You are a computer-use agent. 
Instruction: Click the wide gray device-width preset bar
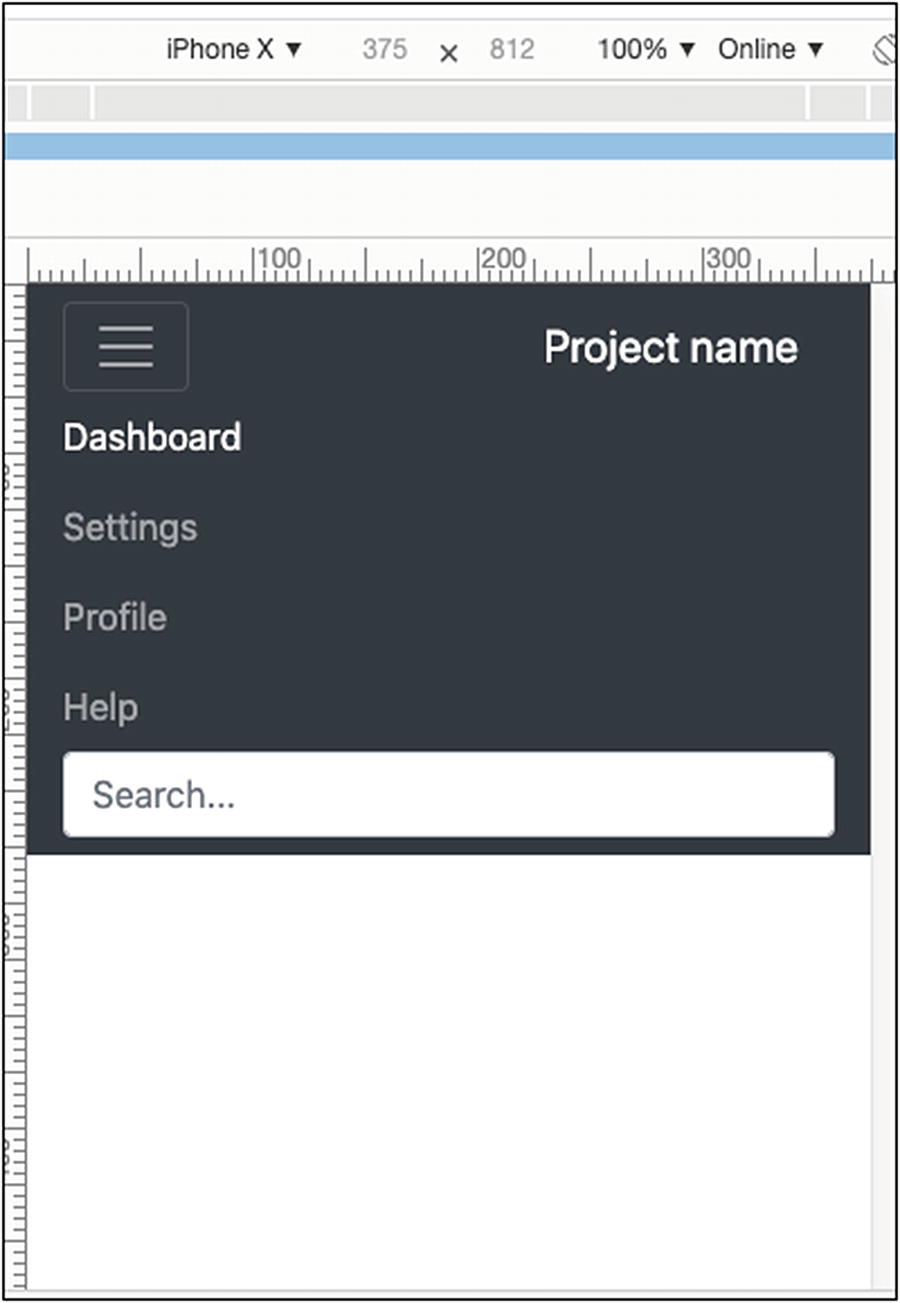450,103
